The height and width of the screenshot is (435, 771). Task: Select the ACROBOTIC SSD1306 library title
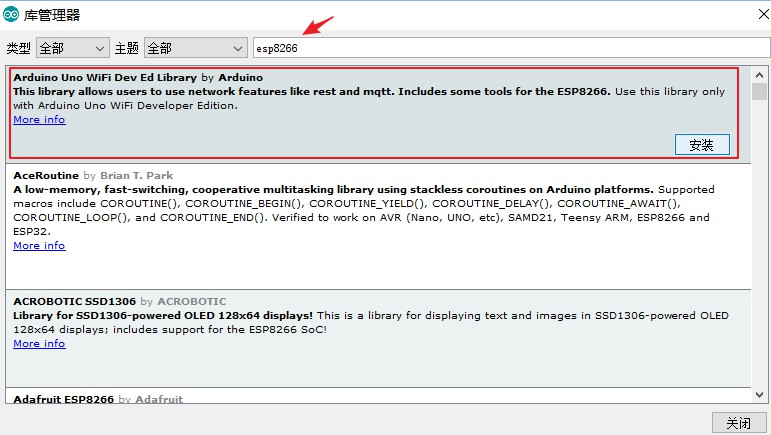tap(75, 301)
